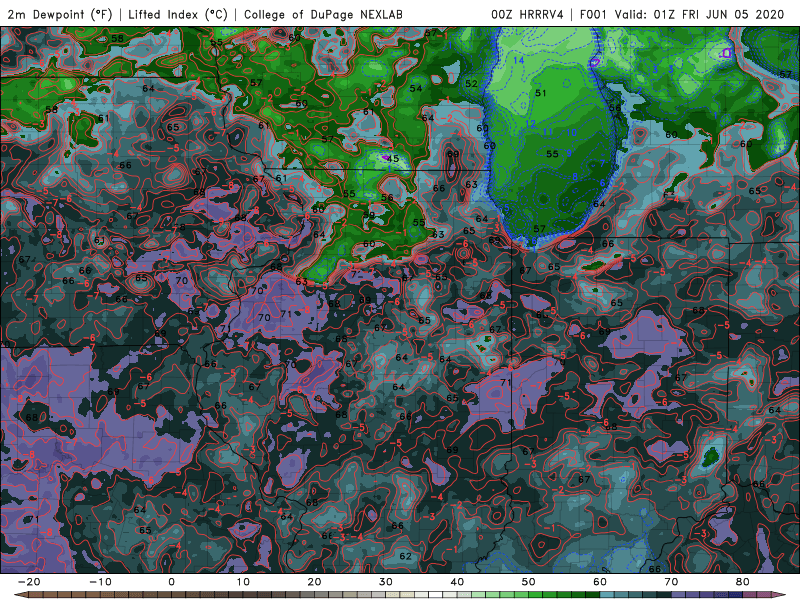
Task: Click the 70 tick label on color scale
Action: coord(671,582)
